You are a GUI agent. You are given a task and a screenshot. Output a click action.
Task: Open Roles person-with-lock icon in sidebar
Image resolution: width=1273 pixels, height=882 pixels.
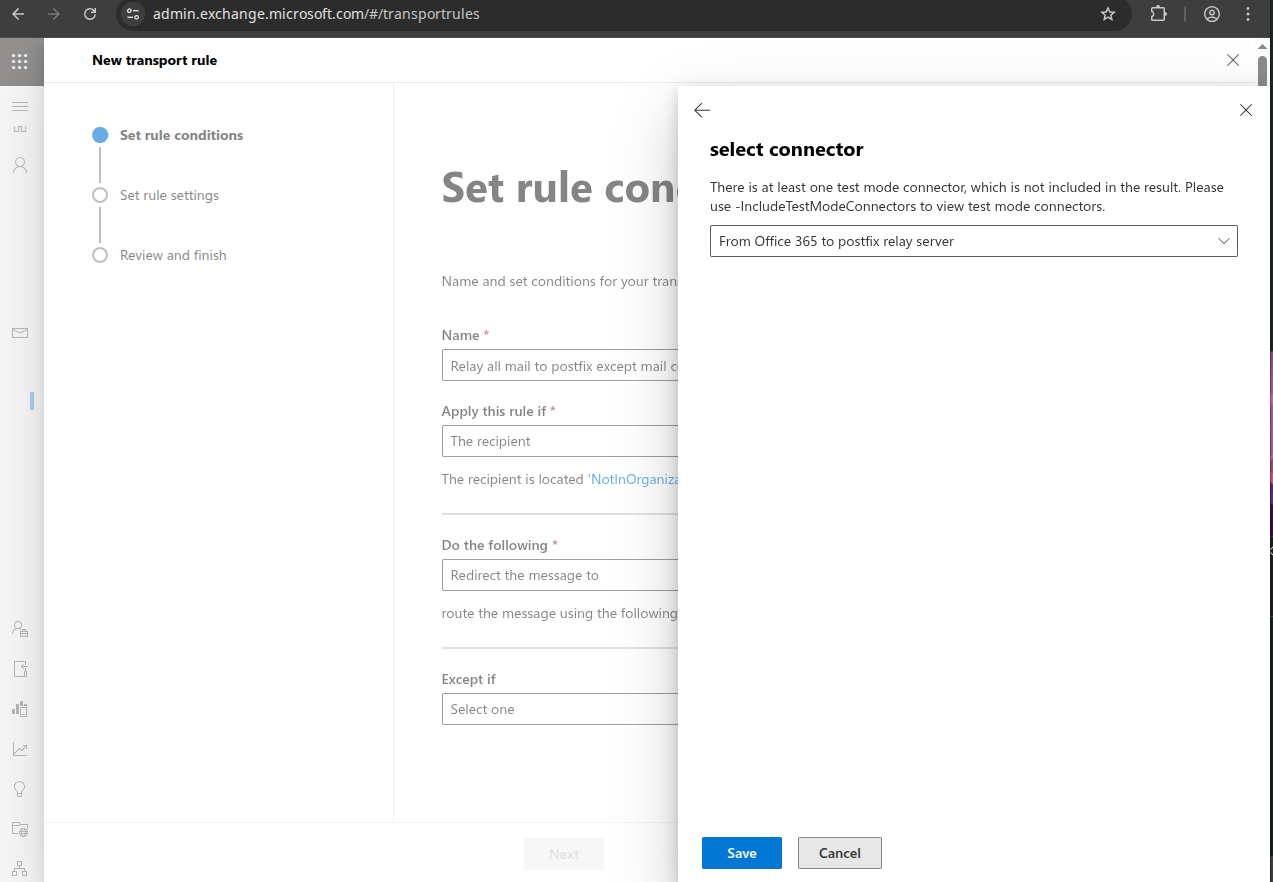(x=20, y=629)
